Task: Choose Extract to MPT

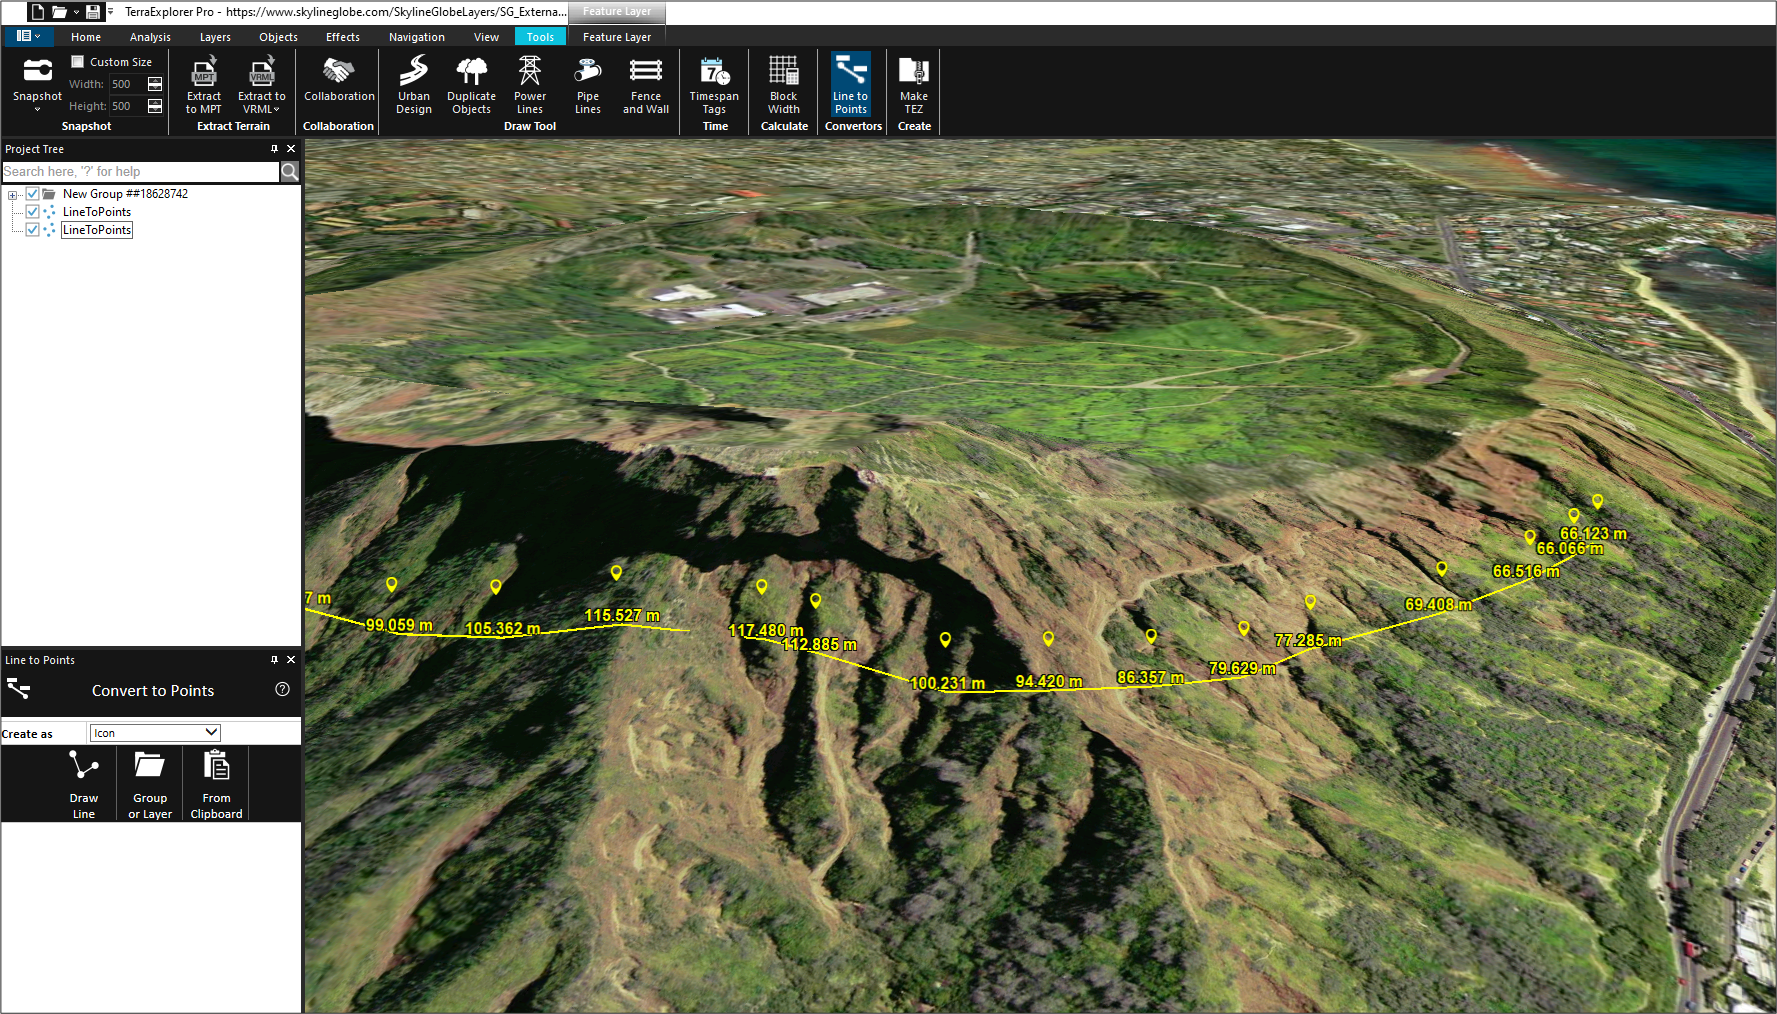Action: click(x=204, y=85)
